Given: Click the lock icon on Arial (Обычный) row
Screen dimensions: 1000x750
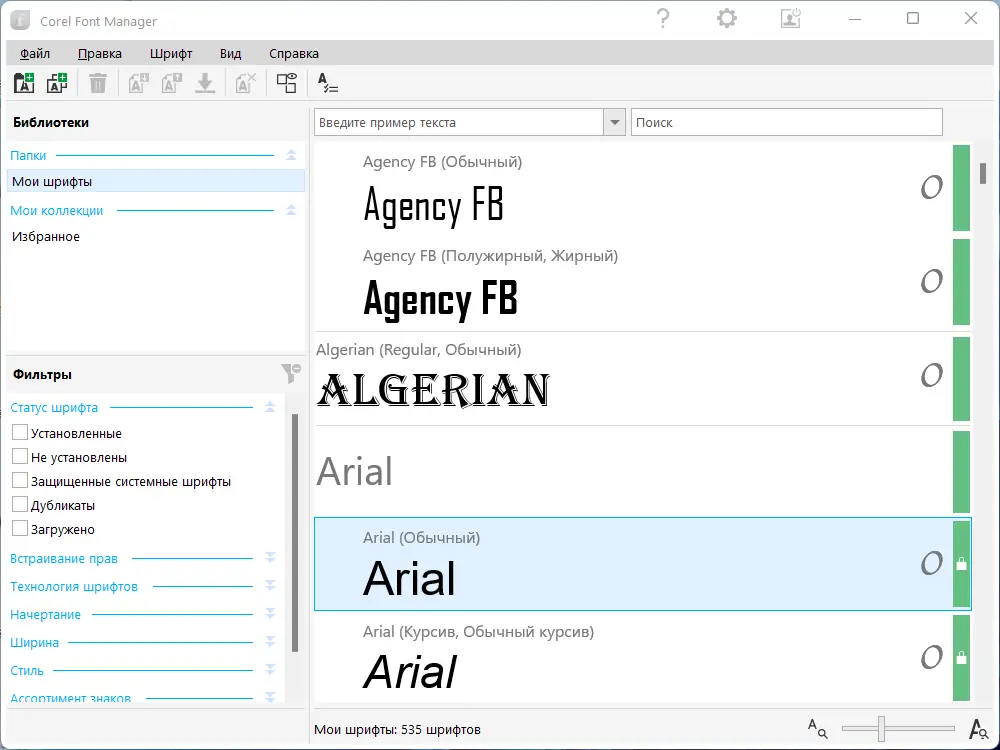Looking at the screenshot, I should (x=961, y=564).
